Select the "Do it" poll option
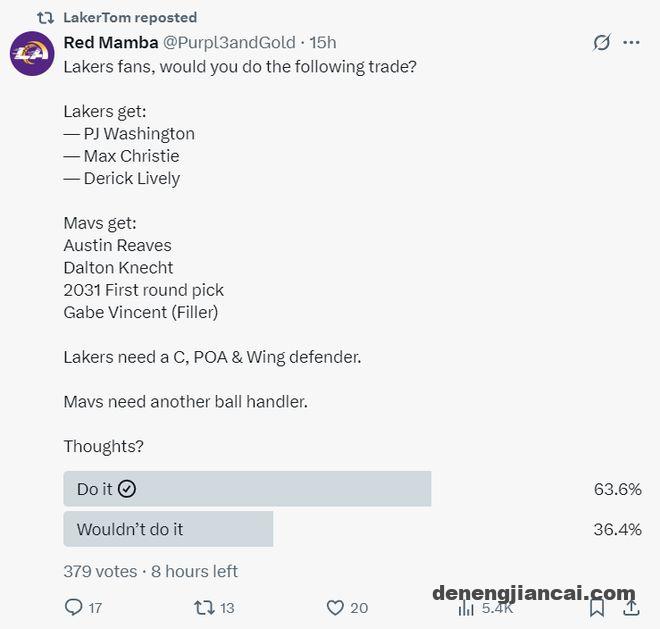 (x=247, y=489)
